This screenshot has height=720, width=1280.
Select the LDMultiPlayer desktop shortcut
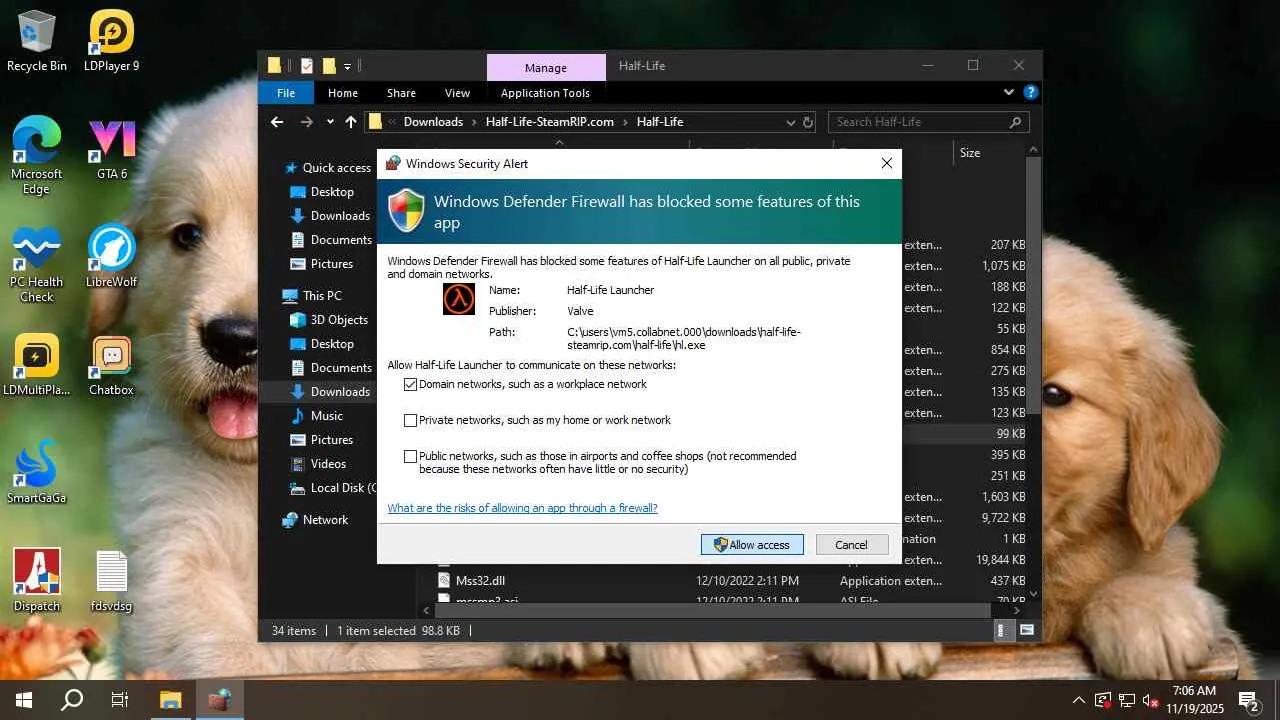(x=37, y=365)
